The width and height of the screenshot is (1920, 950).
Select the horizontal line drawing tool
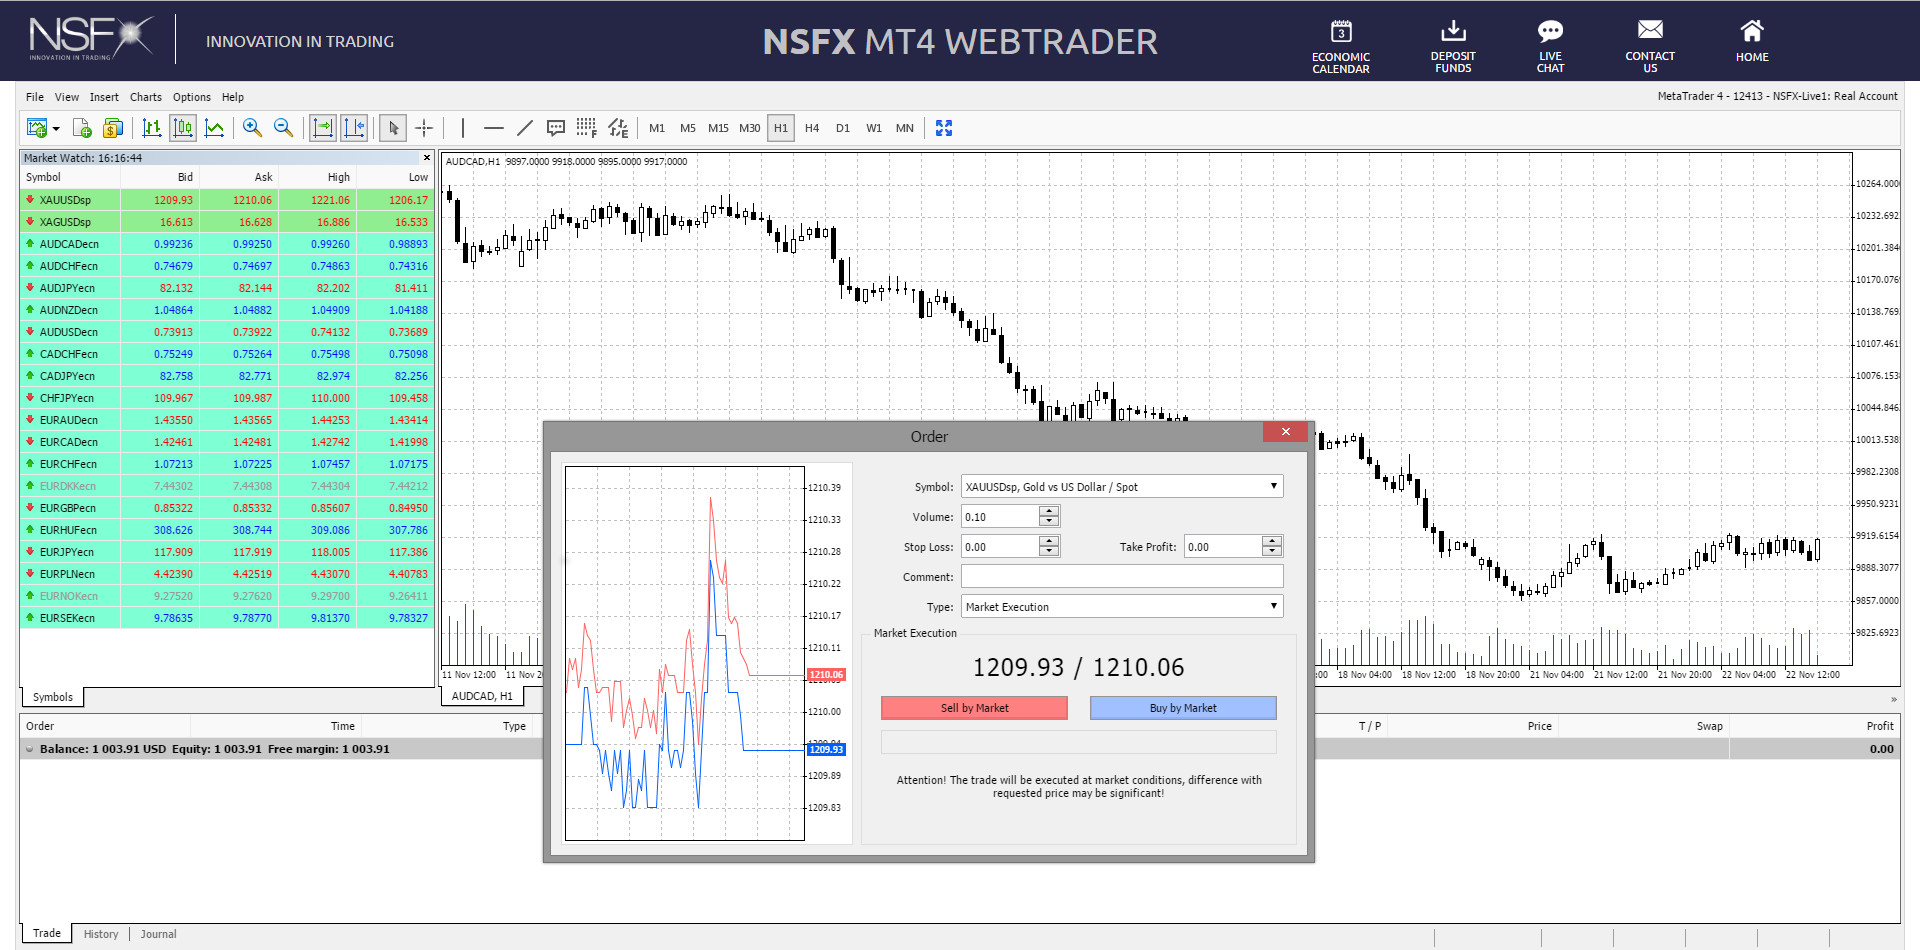pos(494,128)
